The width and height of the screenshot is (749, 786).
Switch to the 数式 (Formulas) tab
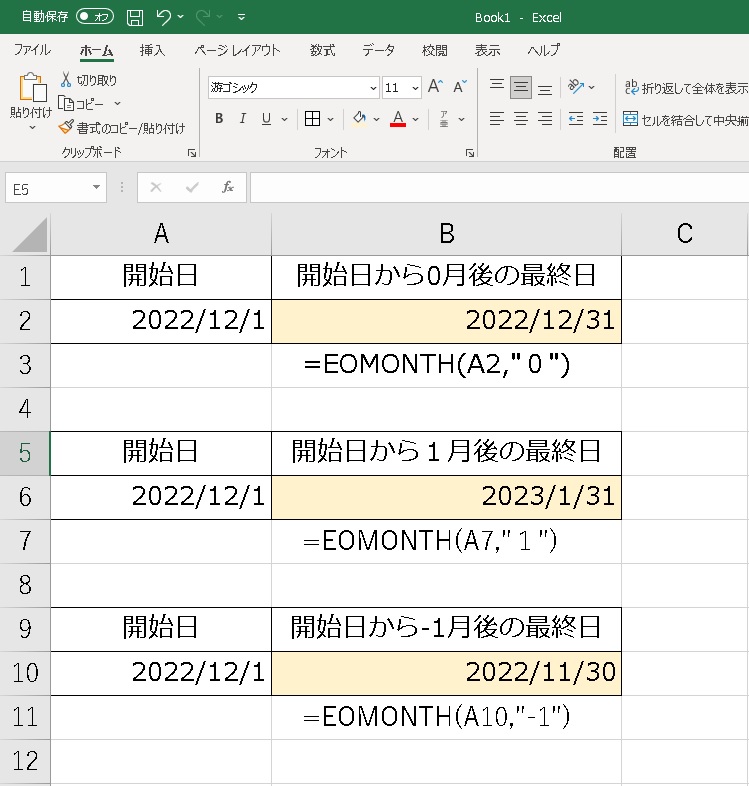(322, 50)
